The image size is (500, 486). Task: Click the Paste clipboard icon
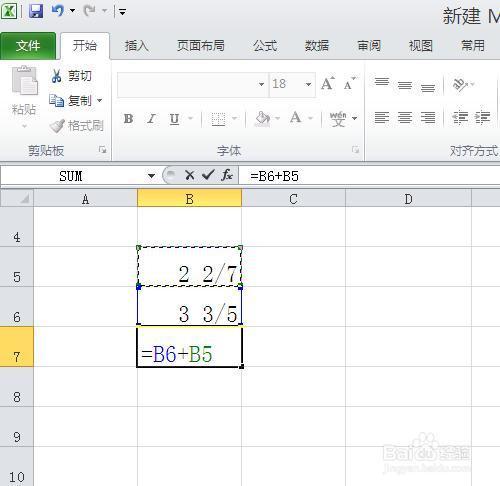click(x=24, y=80)
